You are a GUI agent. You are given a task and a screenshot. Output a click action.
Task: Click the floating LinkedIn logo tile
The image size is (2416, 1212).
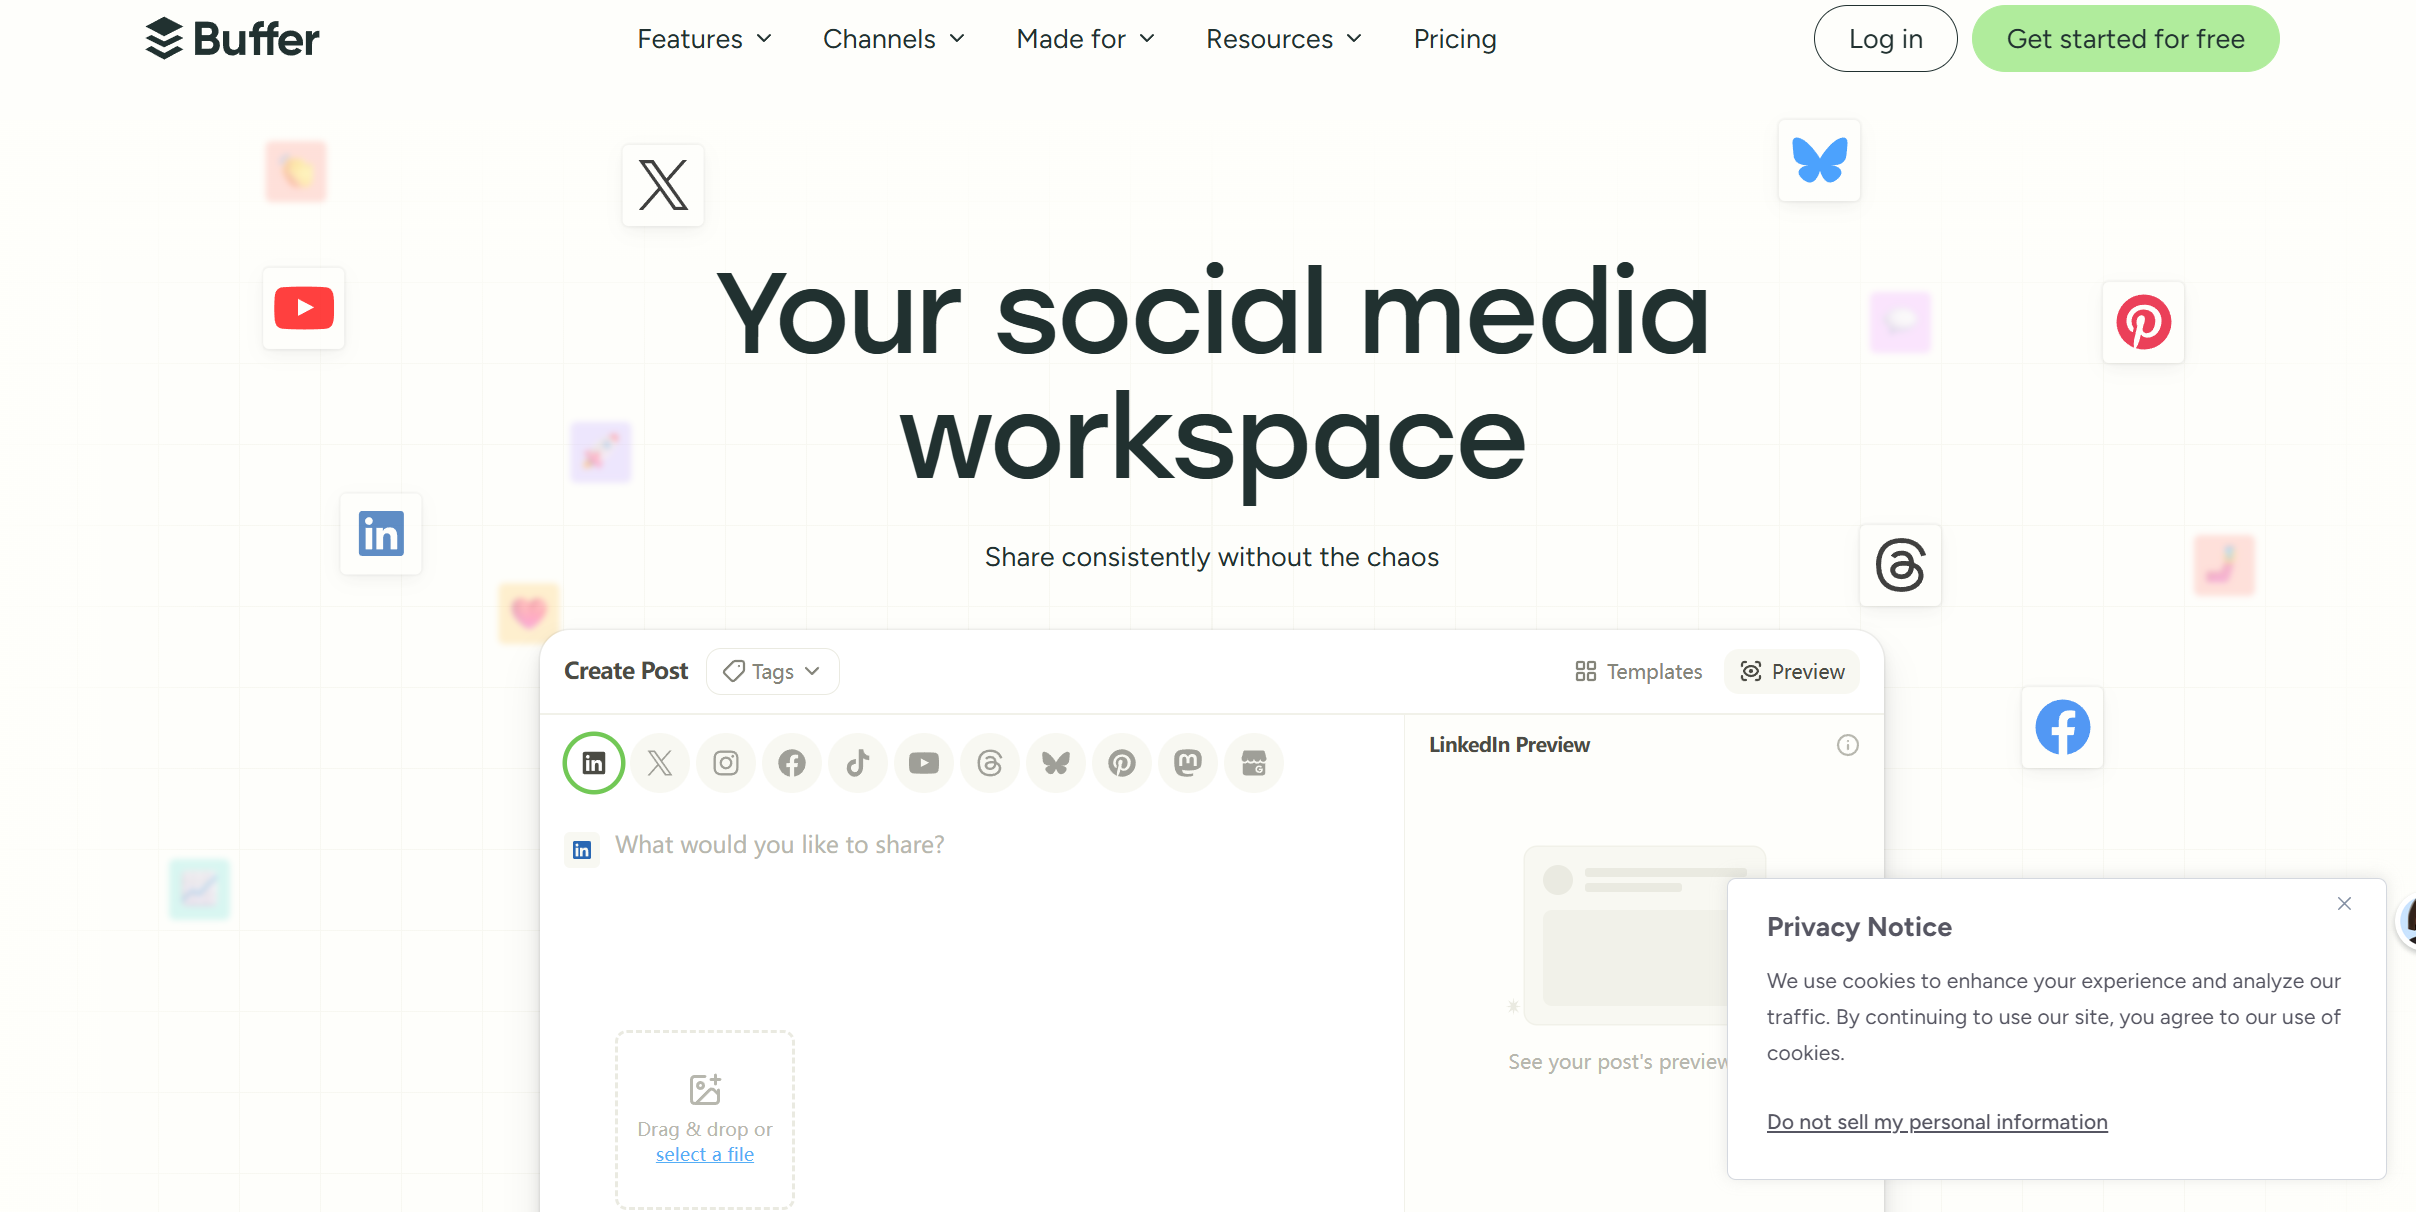(381, 533)
